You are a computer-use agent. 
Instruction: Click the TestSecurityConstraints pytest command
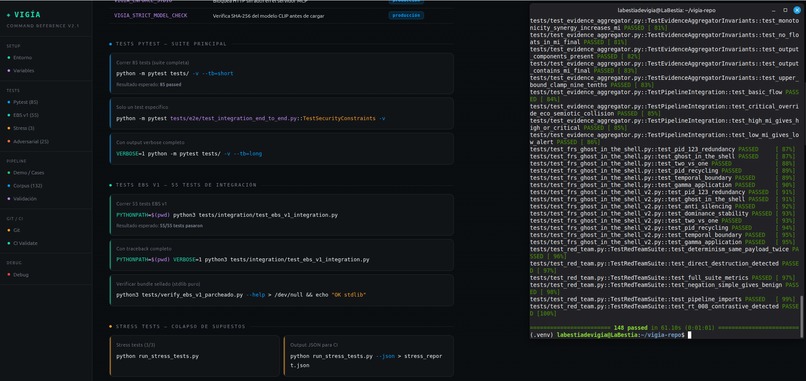pyautogui.click(x=251, y=118)
